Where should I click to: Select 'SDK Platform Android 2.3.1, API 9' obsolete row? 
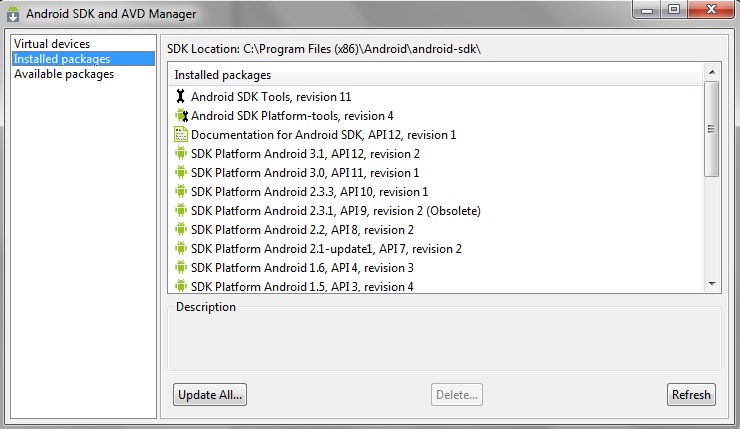(436, 210)
